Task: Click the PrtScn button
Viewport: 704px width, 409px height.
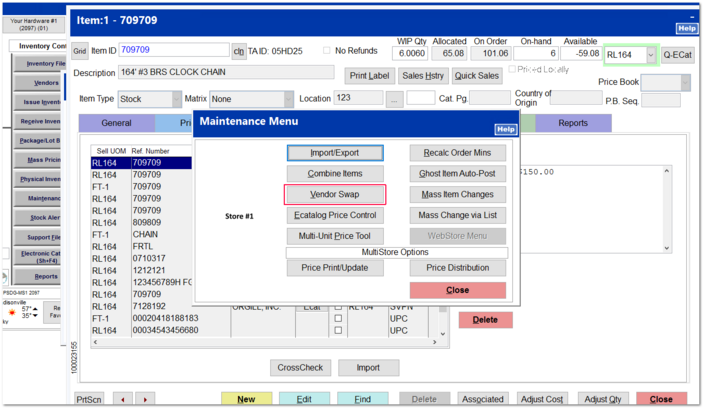Action: pos(89,399)
